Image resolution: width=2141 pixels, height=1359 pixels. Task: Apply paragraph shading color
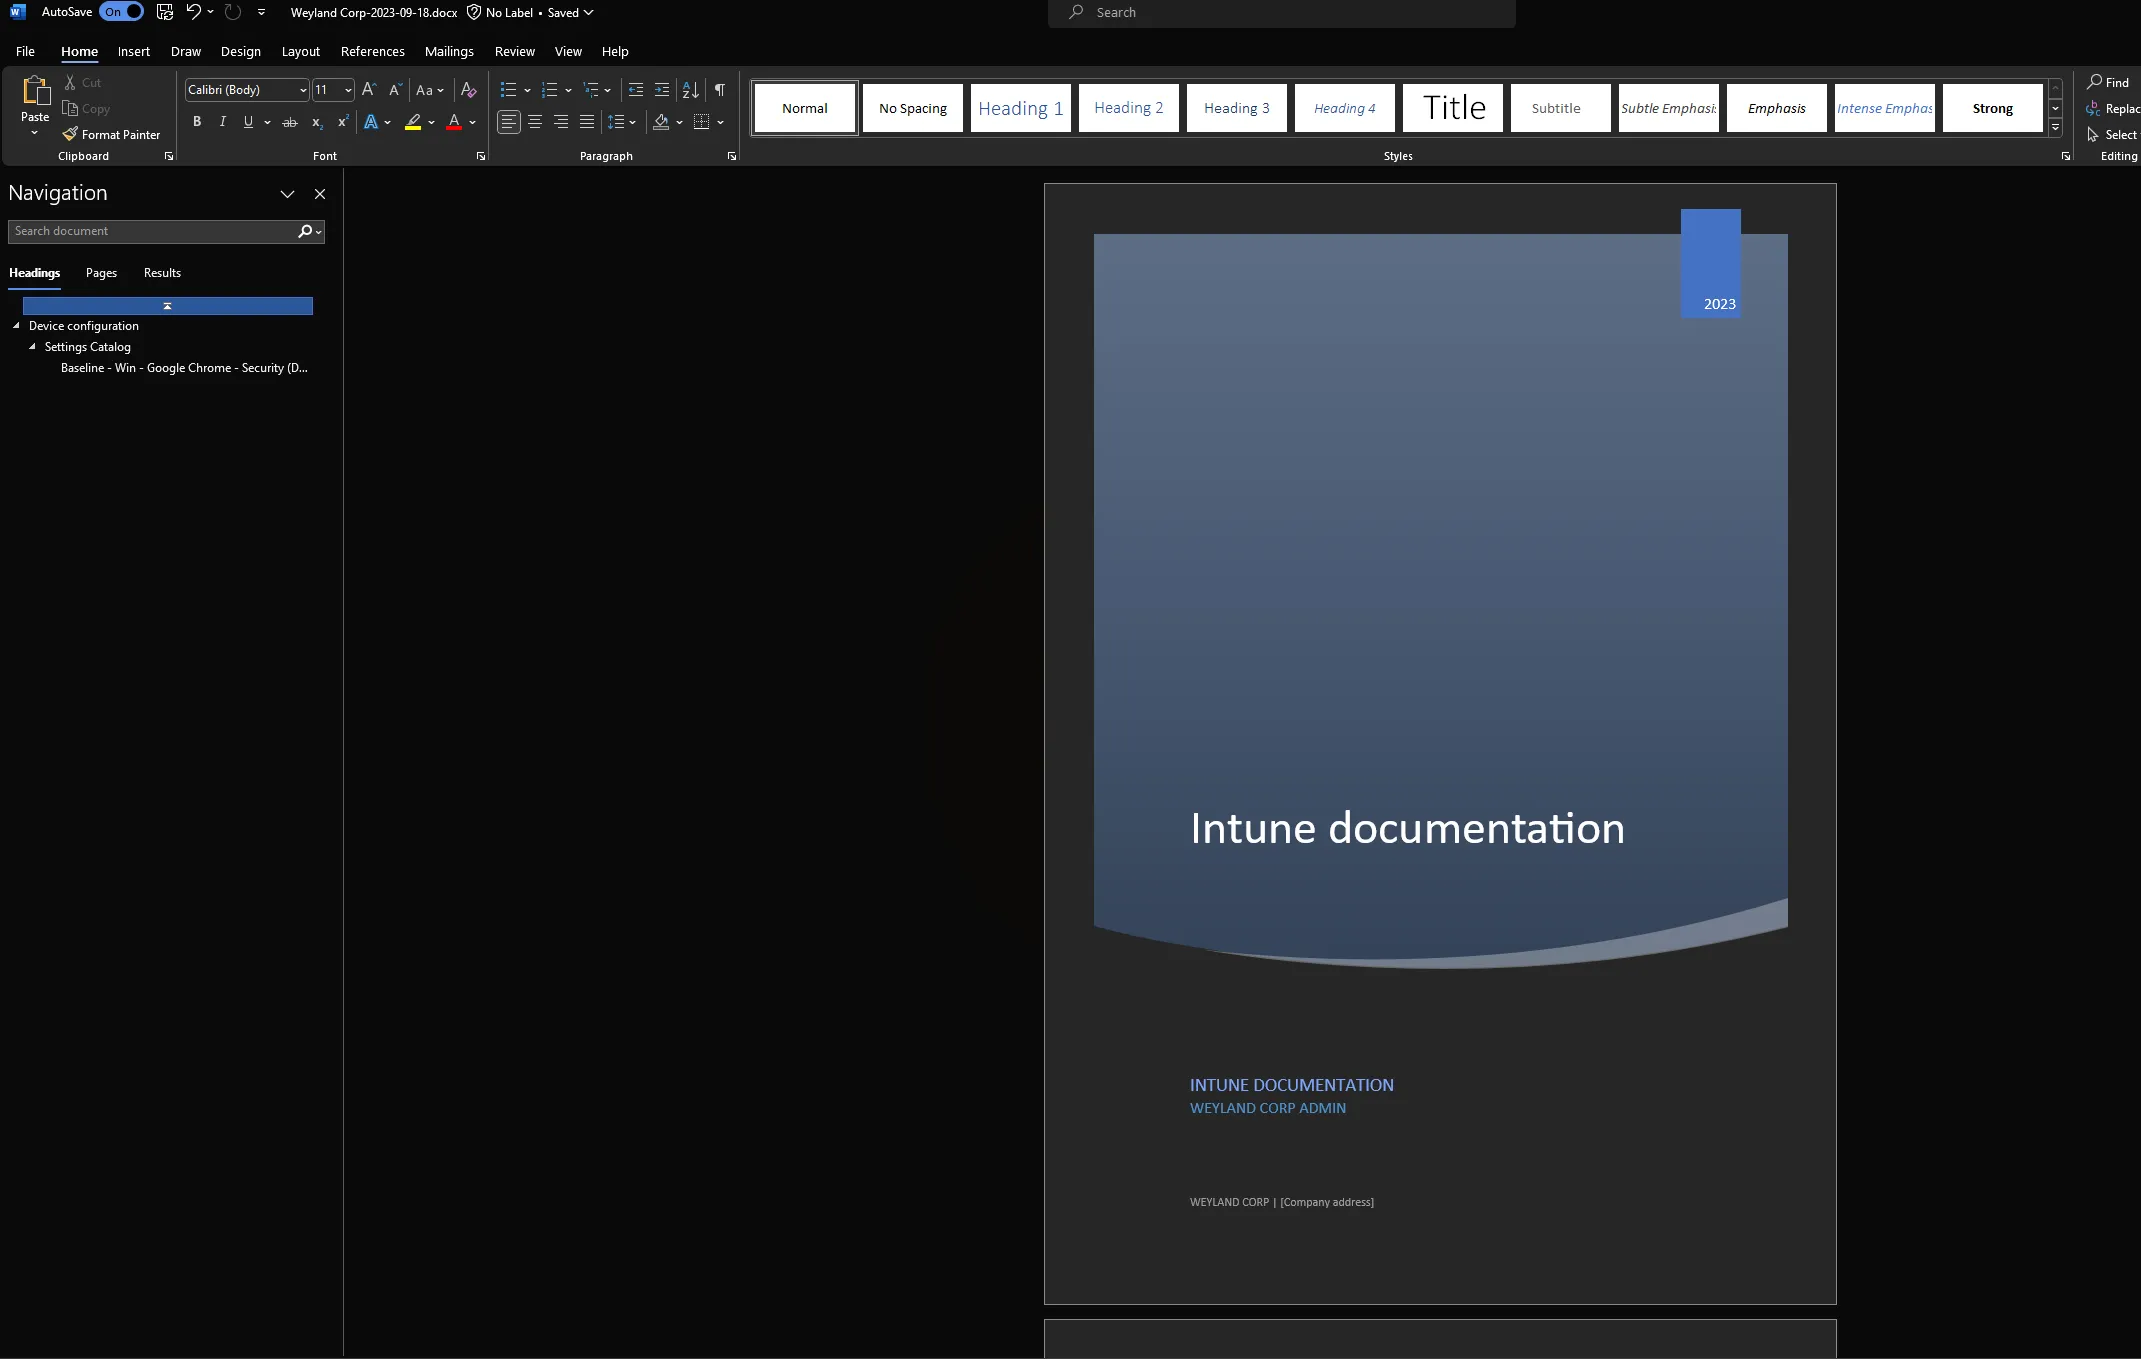(x=661, y=122)
